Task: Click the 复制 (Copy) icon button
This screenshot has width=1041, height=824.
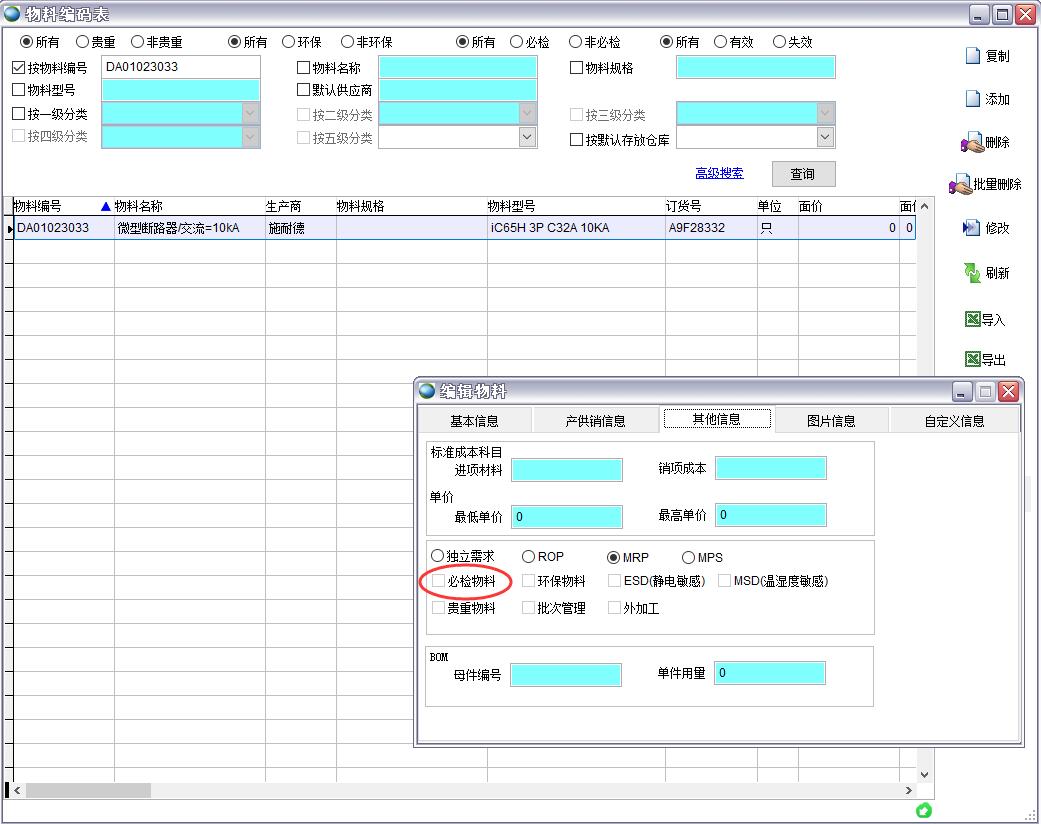Action: coord(972,56)
